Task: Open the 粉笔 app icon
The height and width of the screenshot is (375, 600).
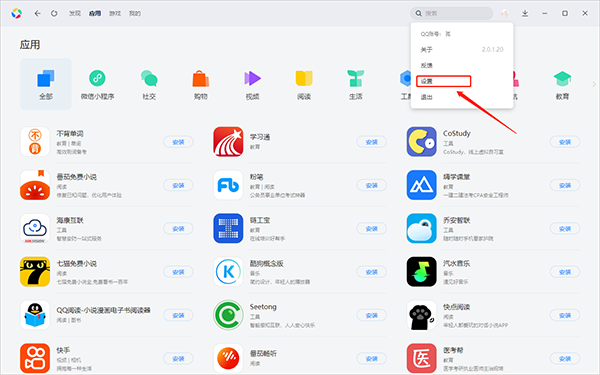Action: 228,185
